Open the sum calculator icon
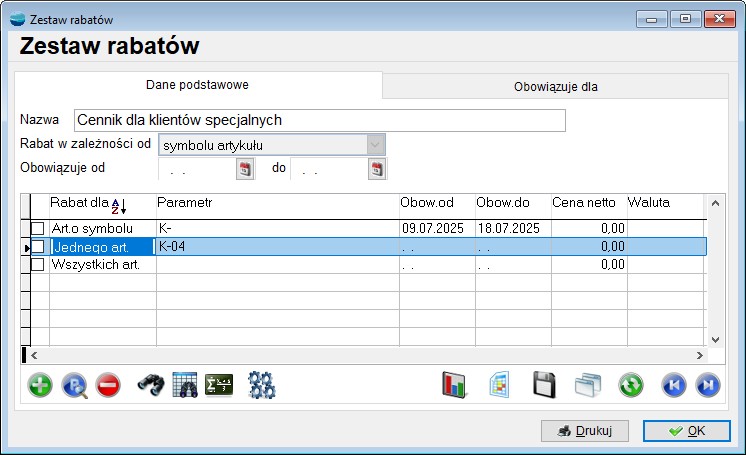This screenshot has height=455, width=746. [219, 385]
